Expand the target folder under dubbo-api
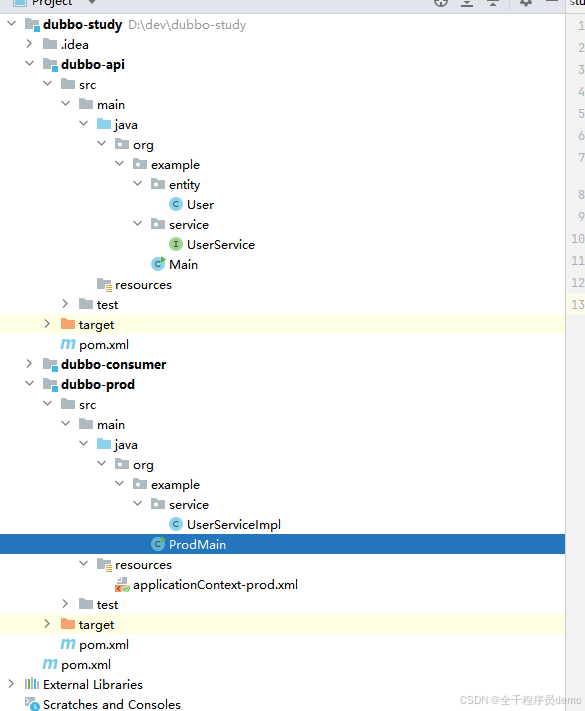Screen dimensions: 585x711 pyautogui.click(x=47, y=324)
